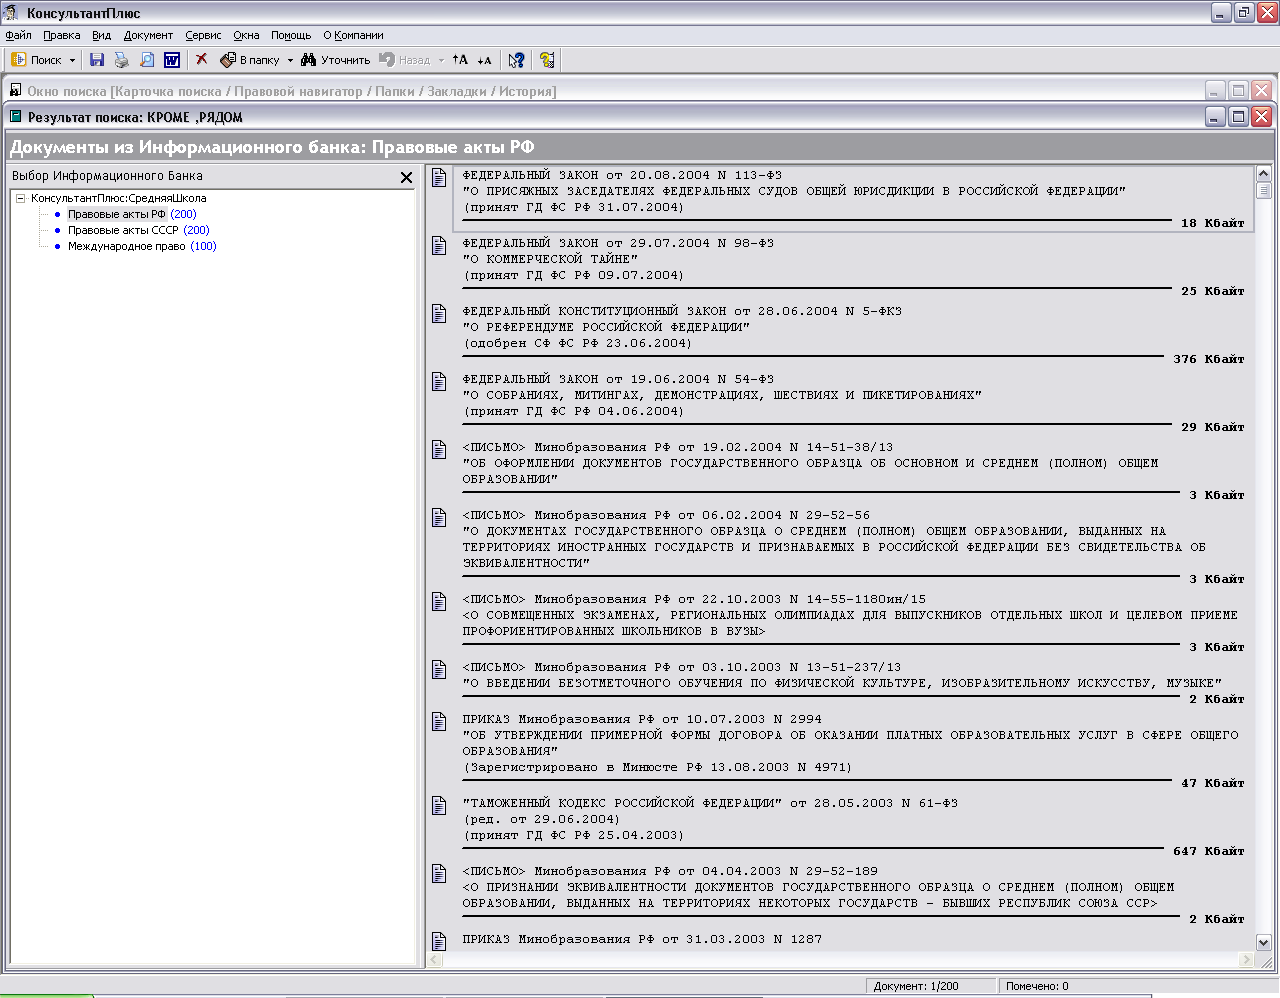This screenshot has height=998, width=1280.
Task: Click the context help cursor icon
Action: click(x=516, y=60)
